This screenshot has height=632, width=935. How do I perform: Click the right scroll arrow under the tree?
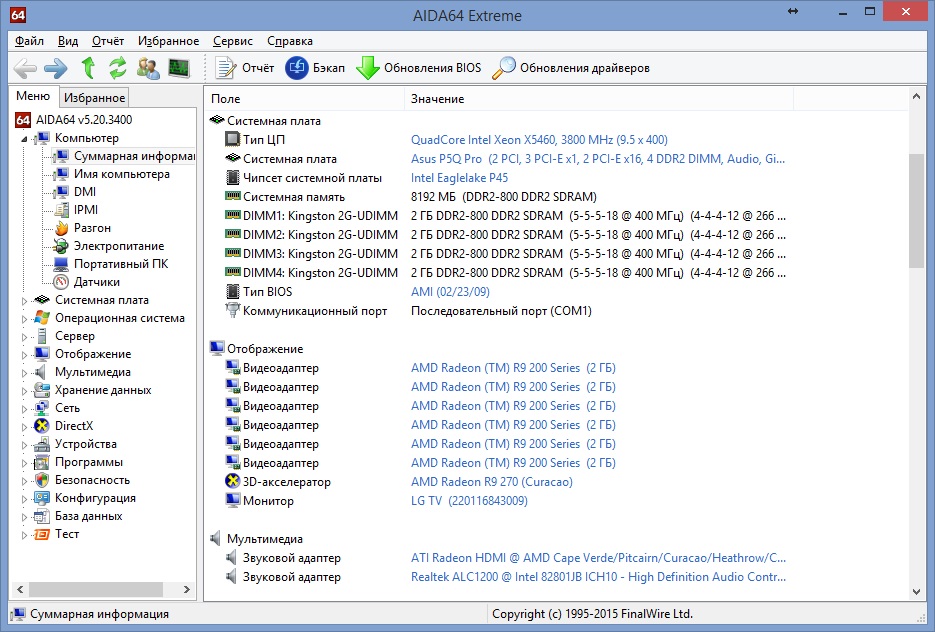pyautogui.click(x=187, y=590)
